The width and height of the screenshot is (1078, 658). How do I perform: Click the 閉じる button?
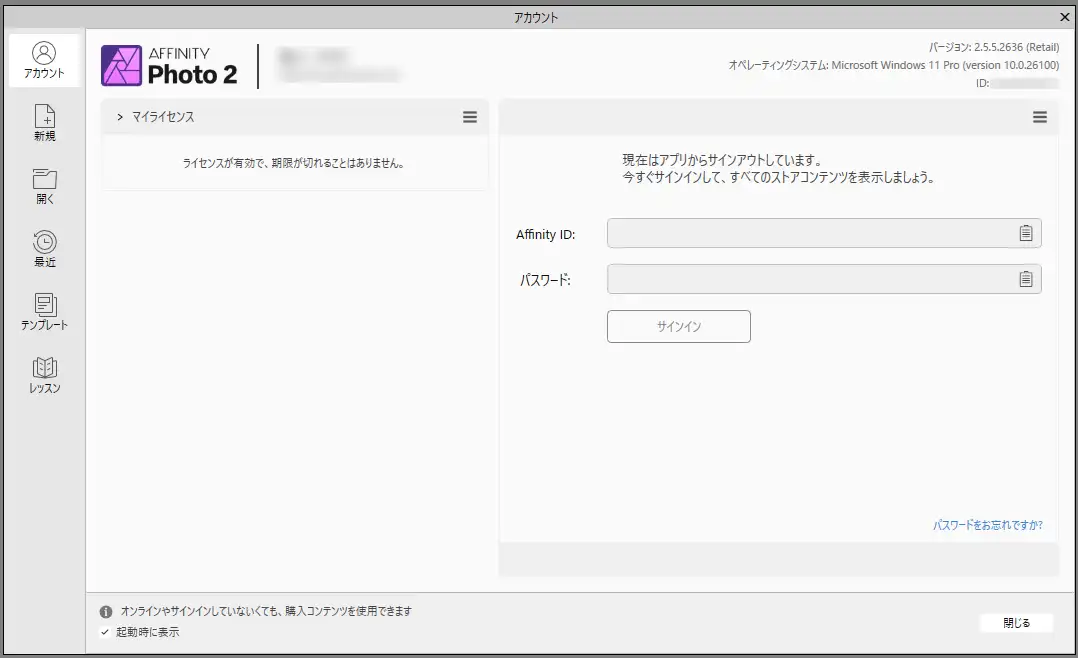(x=1016, y=623)
